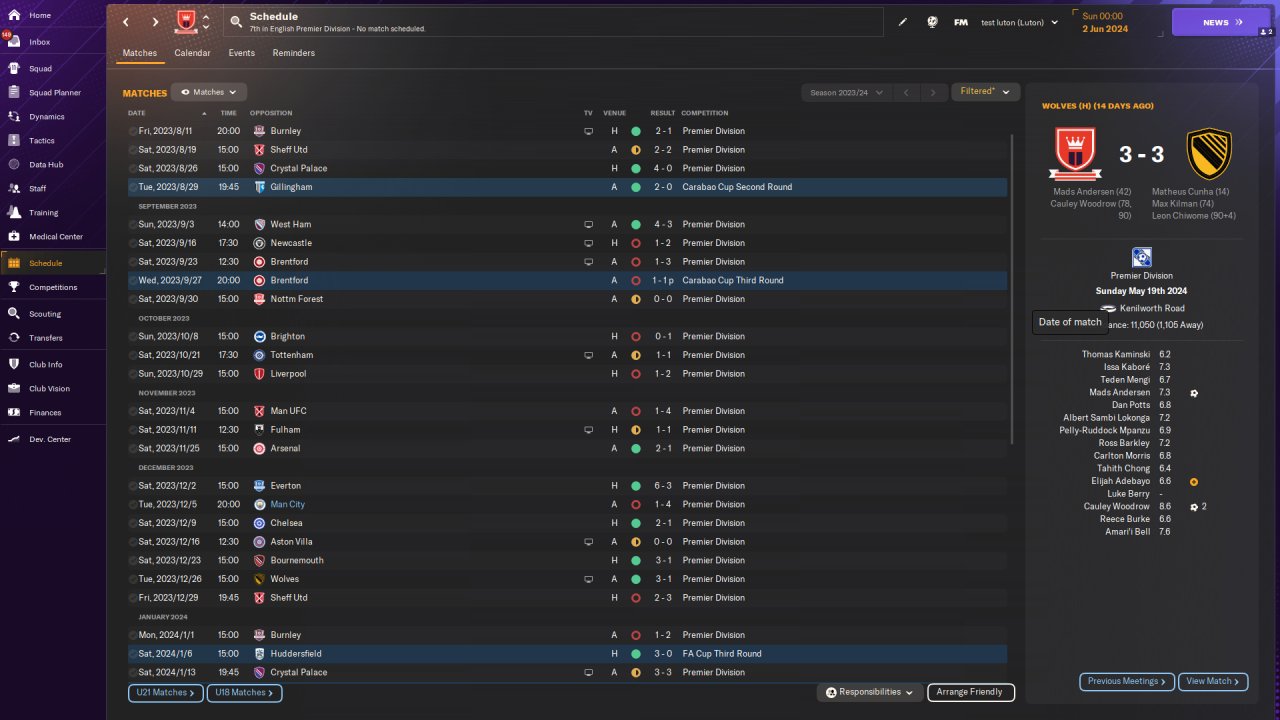Click the matches list vertical scrollbar
This screenshot has width=1280, height=720.
pyautogui.click(x=1013, y=290)
